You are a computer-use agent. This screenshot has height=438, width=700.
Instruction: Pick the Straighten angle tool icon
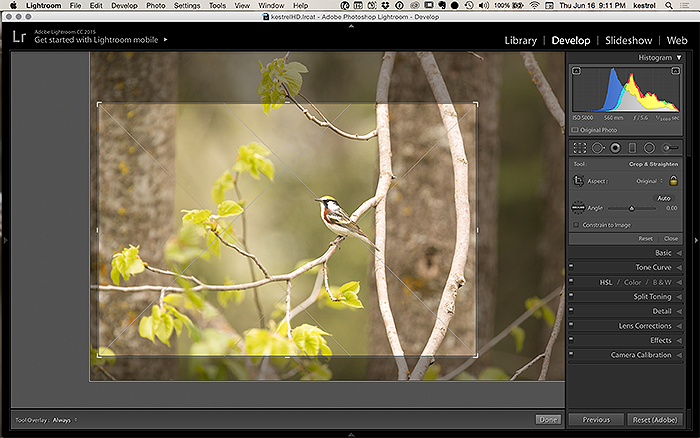(578, 208)
